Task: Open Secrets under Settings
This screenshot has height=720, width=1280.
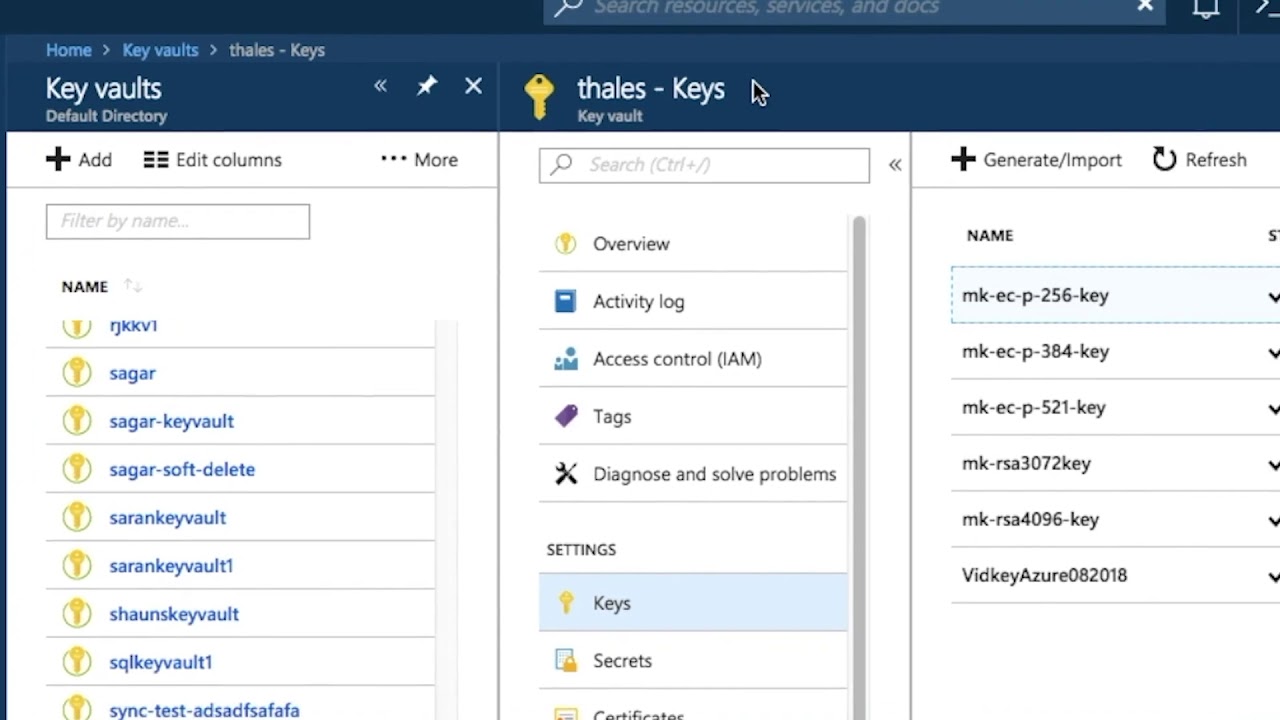Action: [x=693, y=661]
